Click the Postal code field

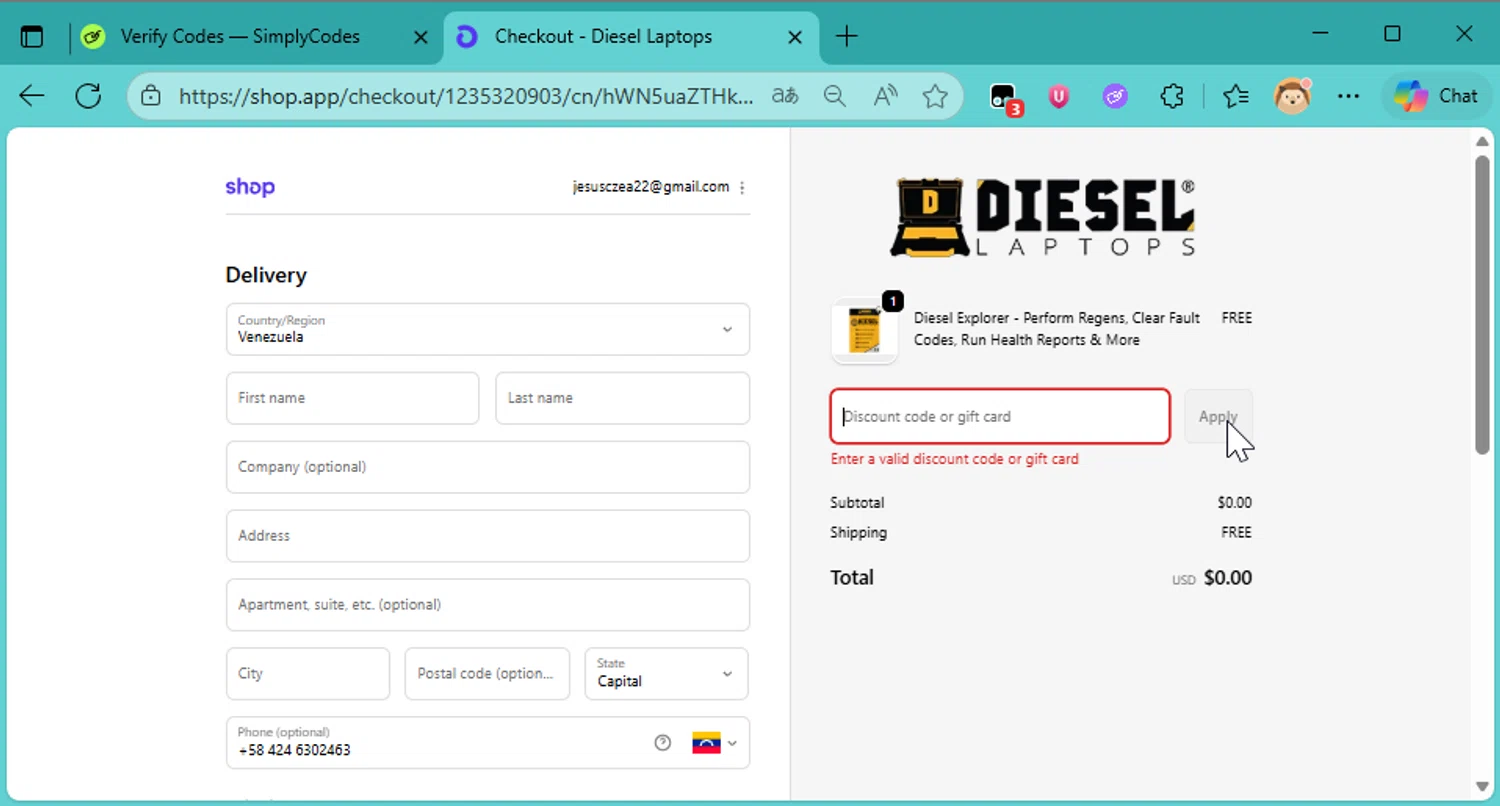pyautogui.click(x=487, y=674)
